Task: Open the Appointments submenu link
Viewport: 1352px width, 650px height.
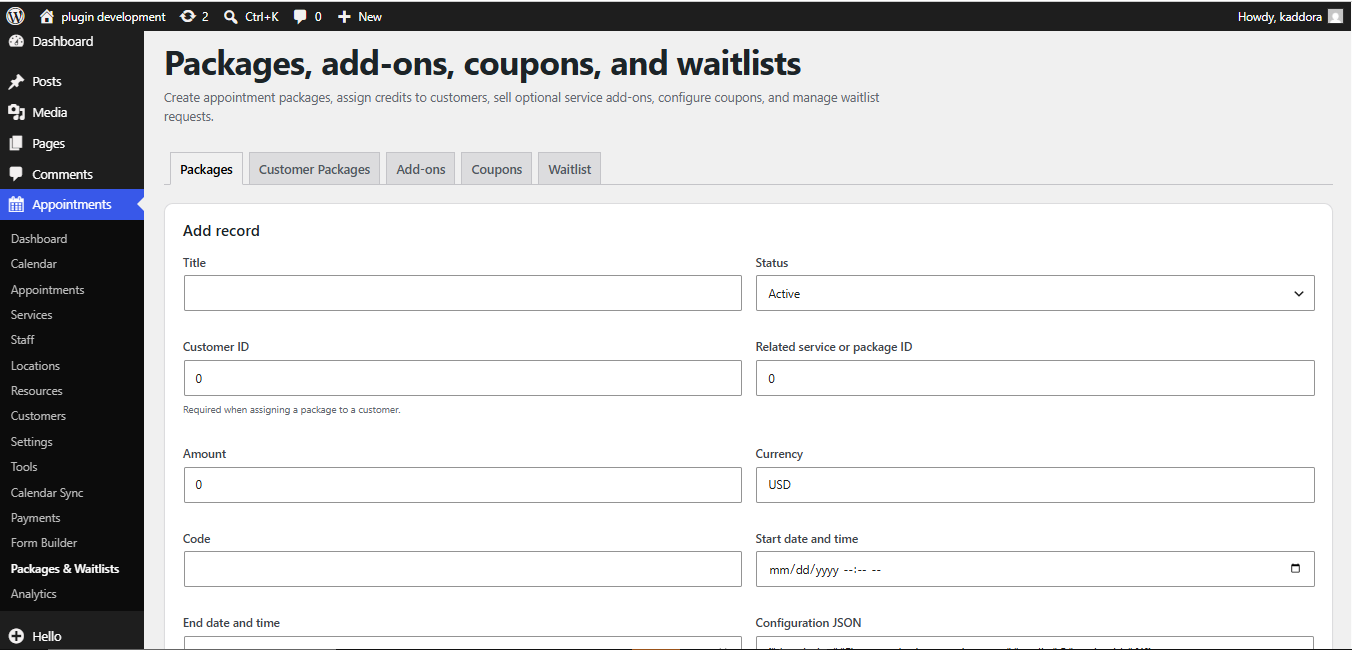Action: [47, 290]
